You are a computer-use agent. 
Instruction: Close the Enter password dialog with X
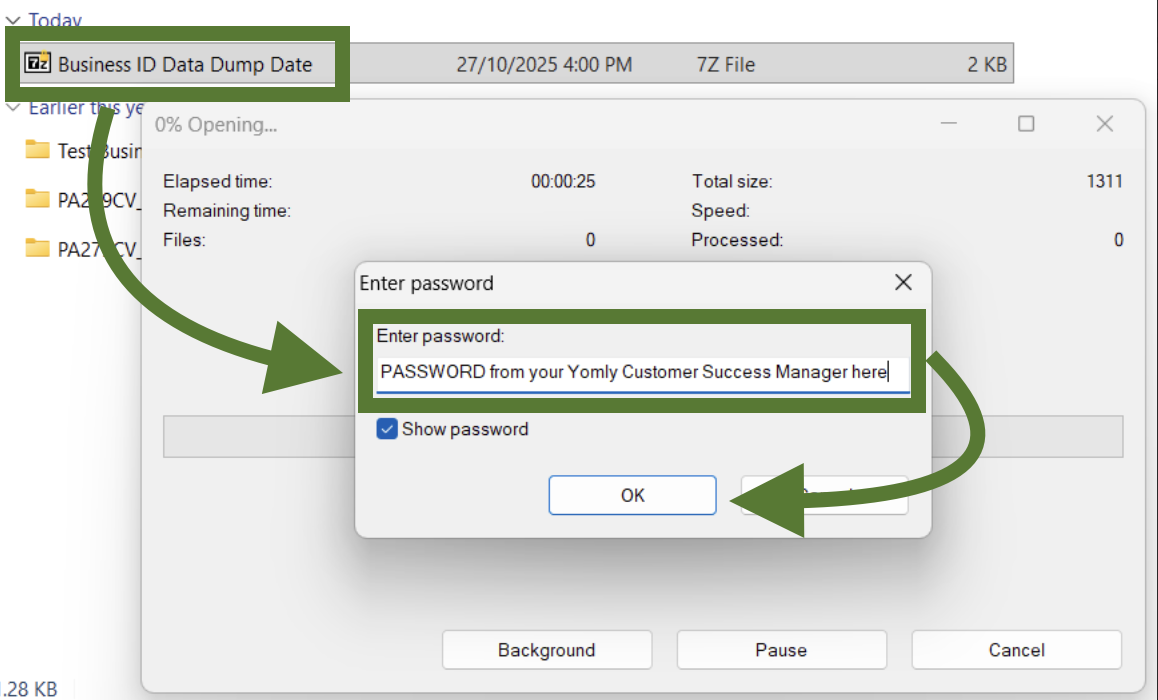coord(903,283)
